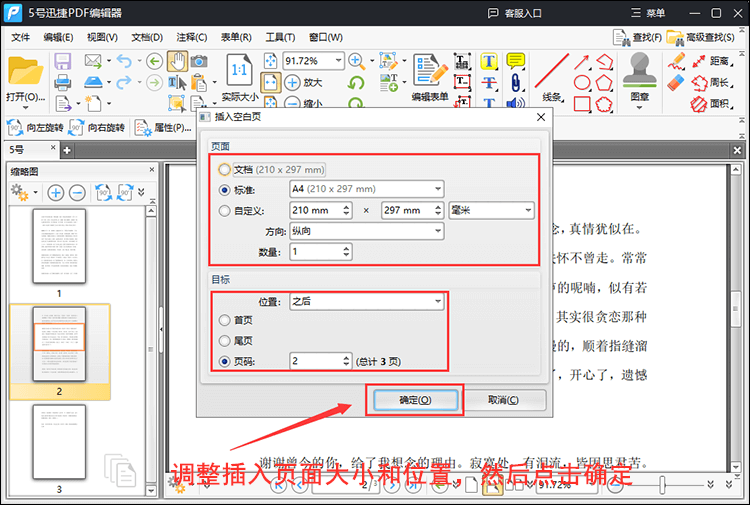The height and width of the screenshot is (505, 750).
Task: Select the rectangle shape tool
Action: pyautogui.click(x=582, y=103)
